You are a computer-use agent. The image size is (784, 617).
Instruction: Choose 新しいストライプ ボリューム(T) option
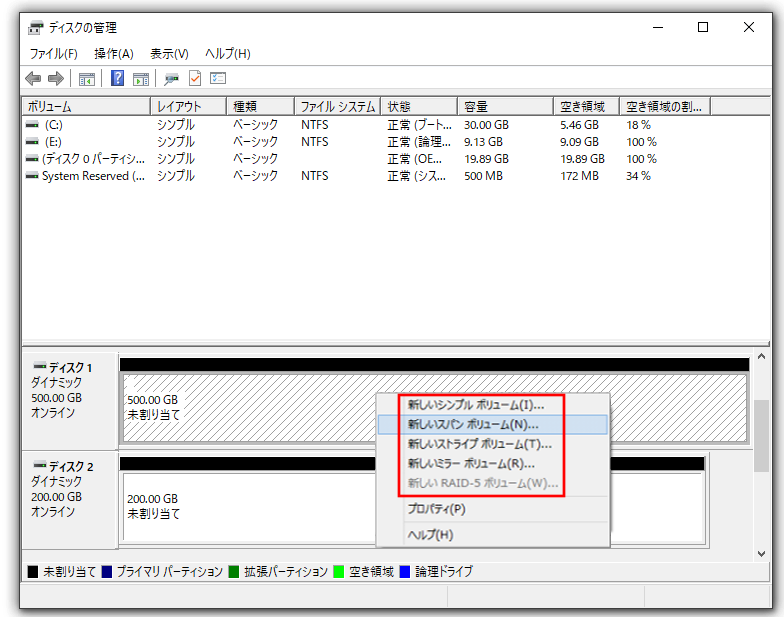480,444
